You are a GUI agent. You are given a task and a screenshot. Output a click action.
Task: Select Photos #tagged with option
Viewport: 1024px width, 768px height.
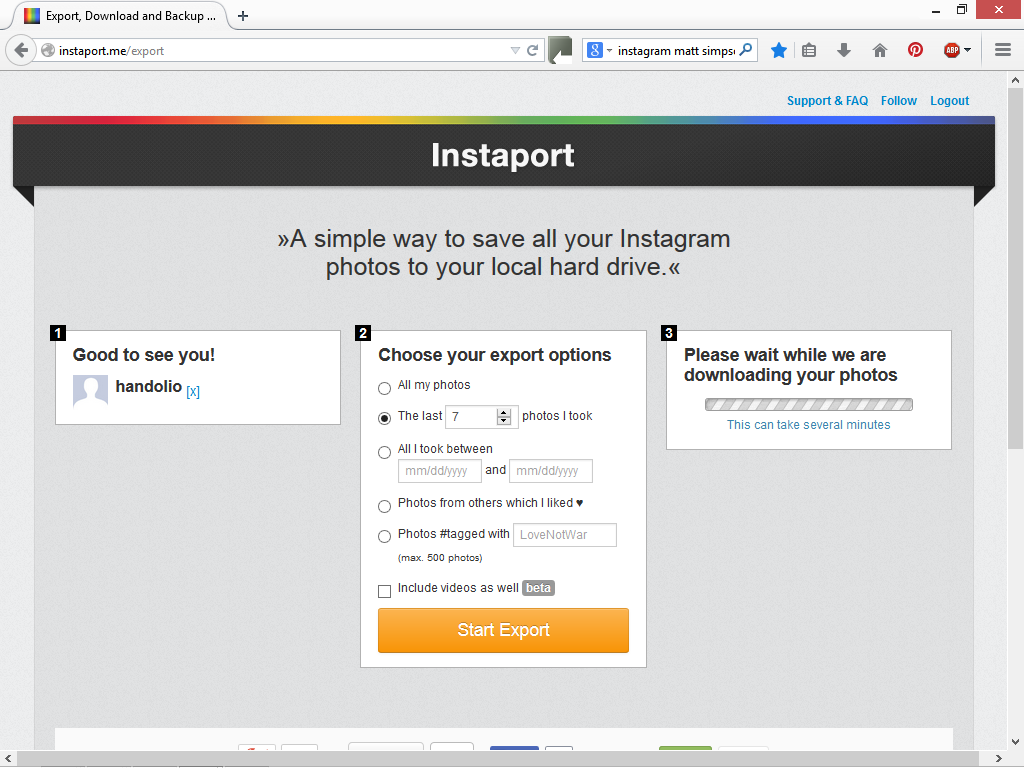coord(385,536)
